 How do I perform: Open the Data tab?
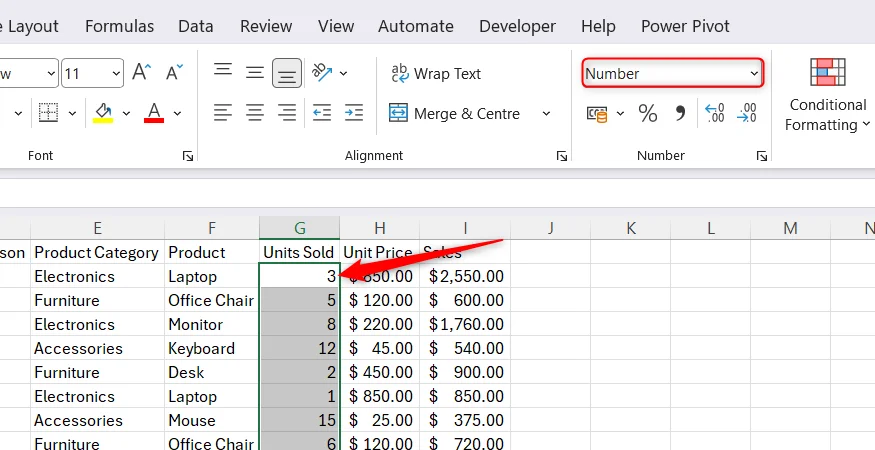(196, 26)
